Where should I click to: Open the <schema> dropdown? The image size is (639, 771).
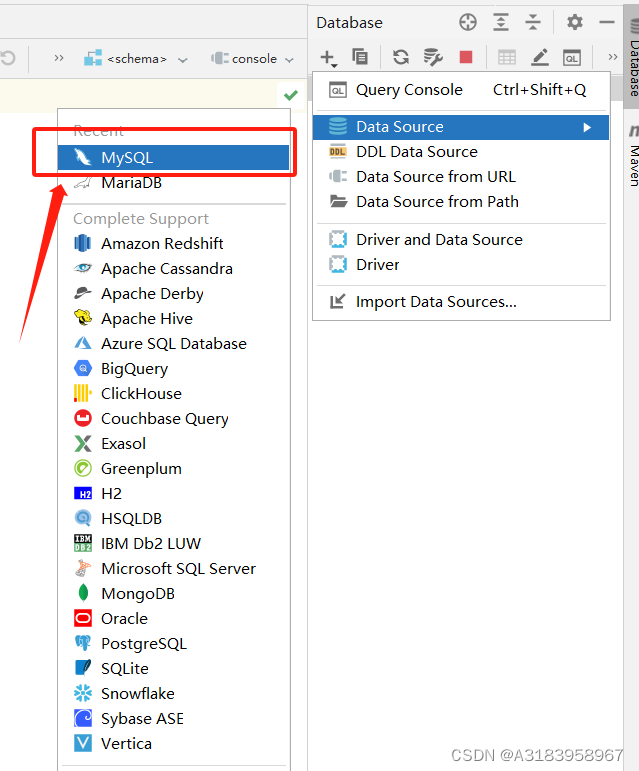tap(136, 59)
